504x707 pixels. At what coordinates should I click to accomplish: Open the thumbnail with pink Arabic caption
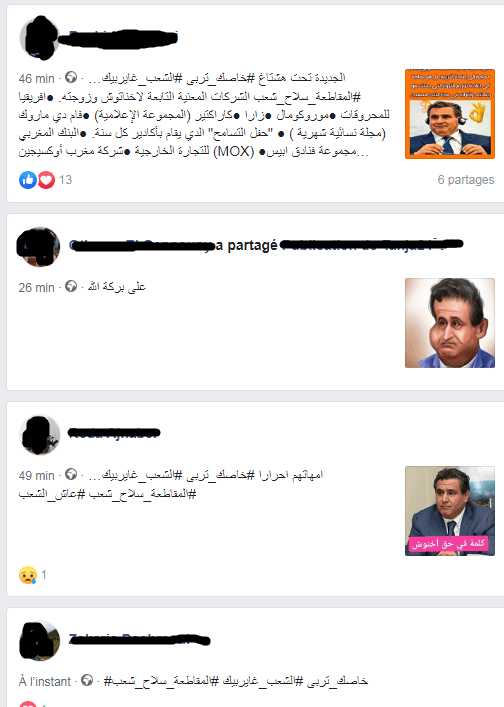[450, 511]
